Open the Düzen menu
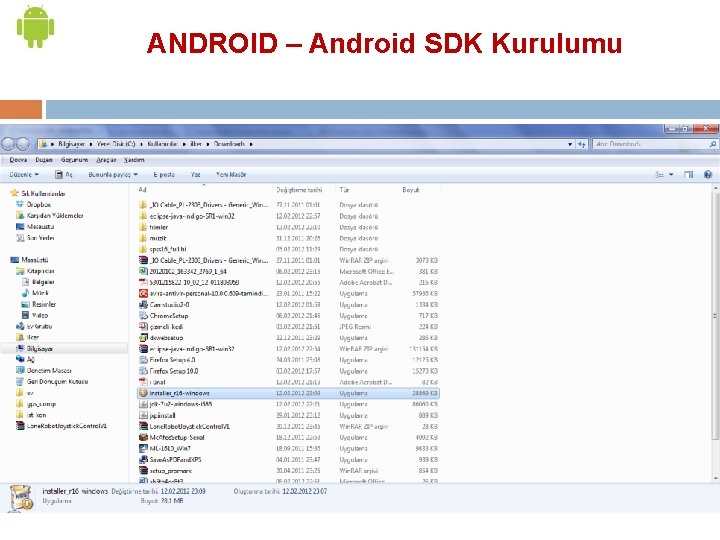This screenshot has width=720, height=540. coord(44,160)
